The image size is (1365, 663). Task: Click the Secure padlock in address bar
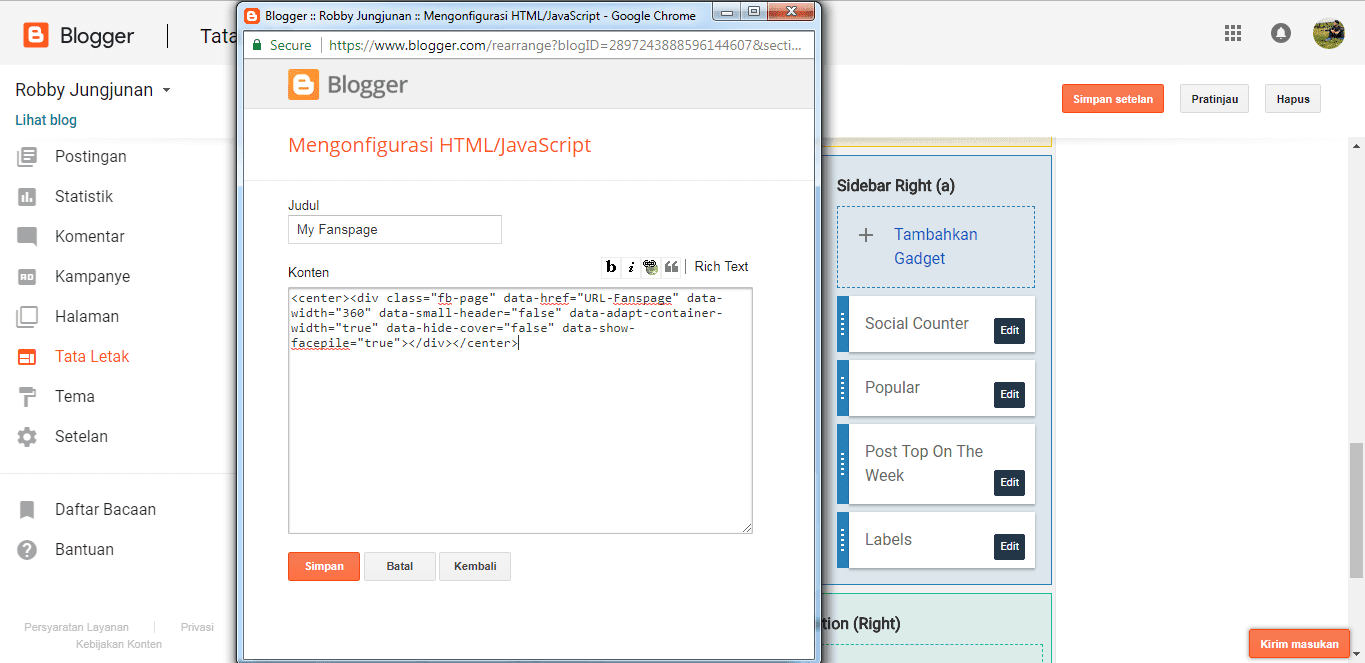pos(258,45)
